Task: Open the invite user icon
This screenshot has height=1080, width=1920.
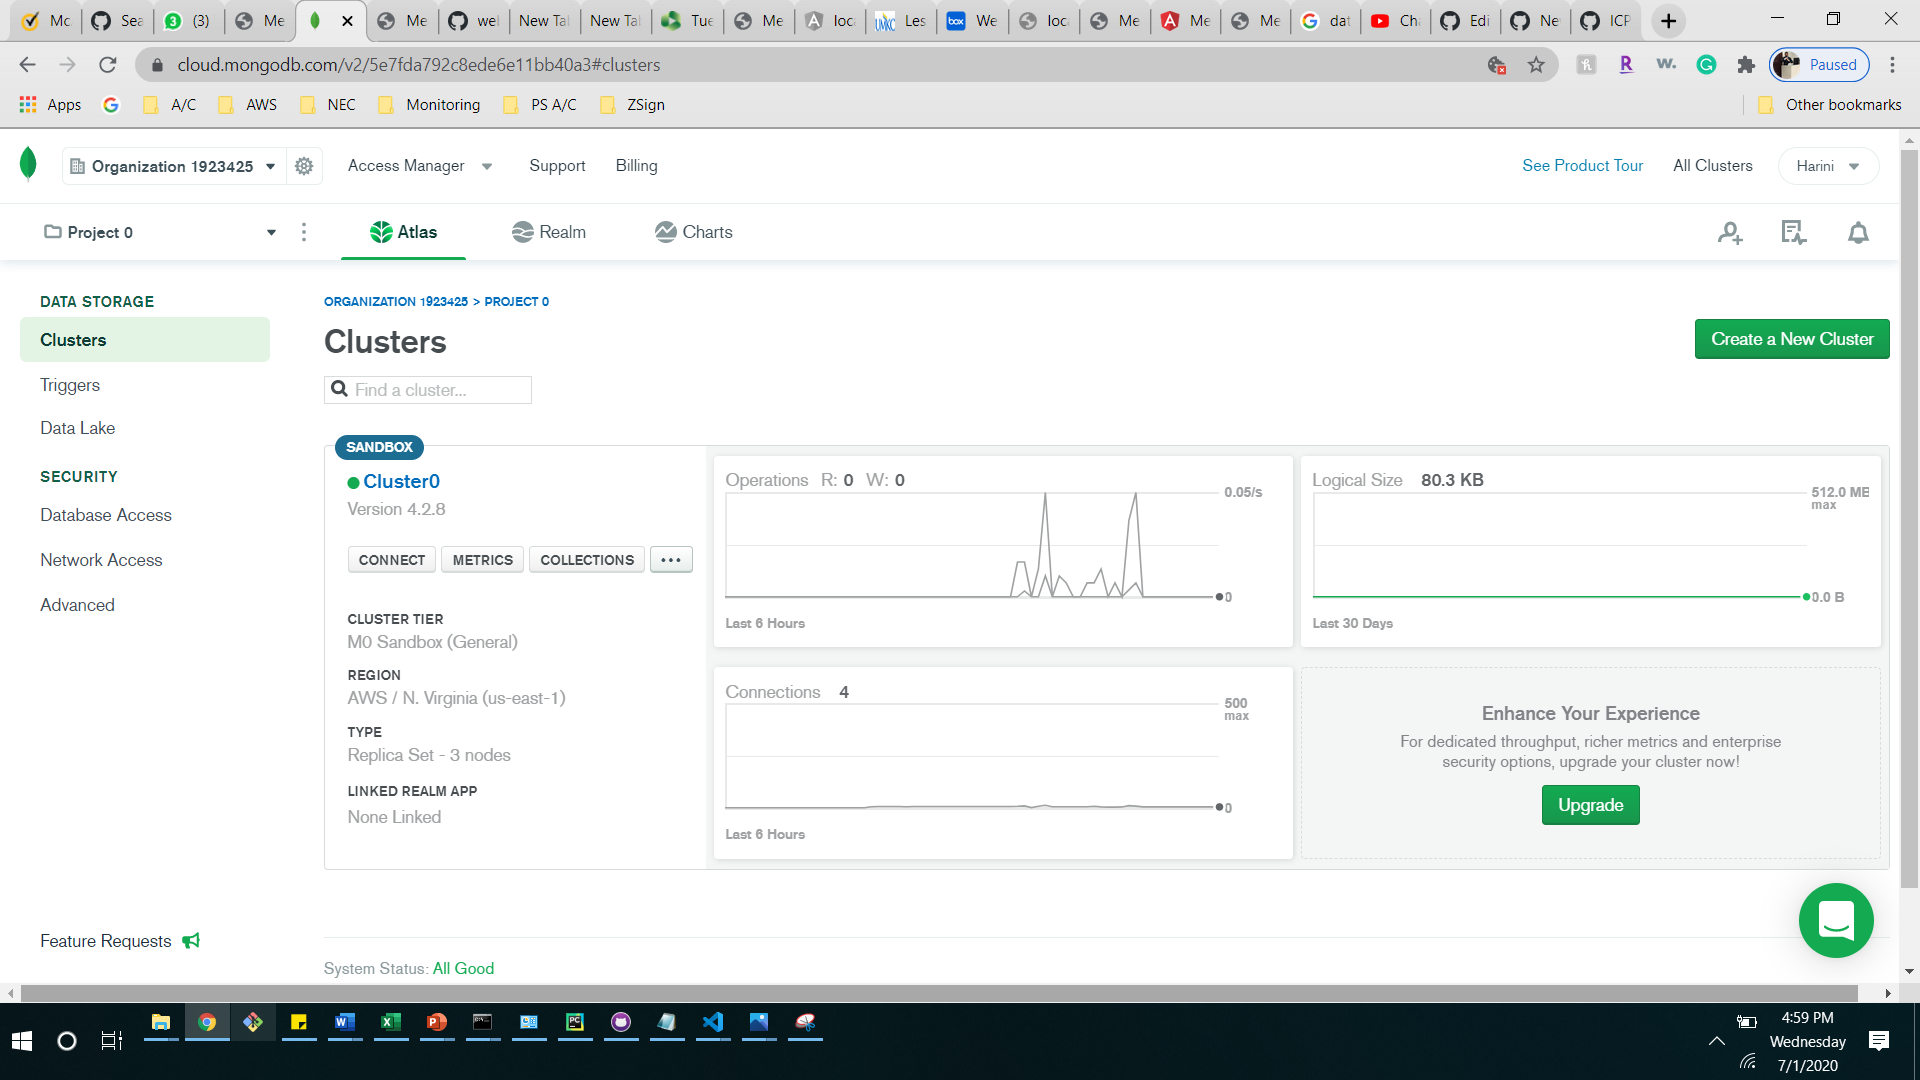Action: click(x=1730, y=233)
